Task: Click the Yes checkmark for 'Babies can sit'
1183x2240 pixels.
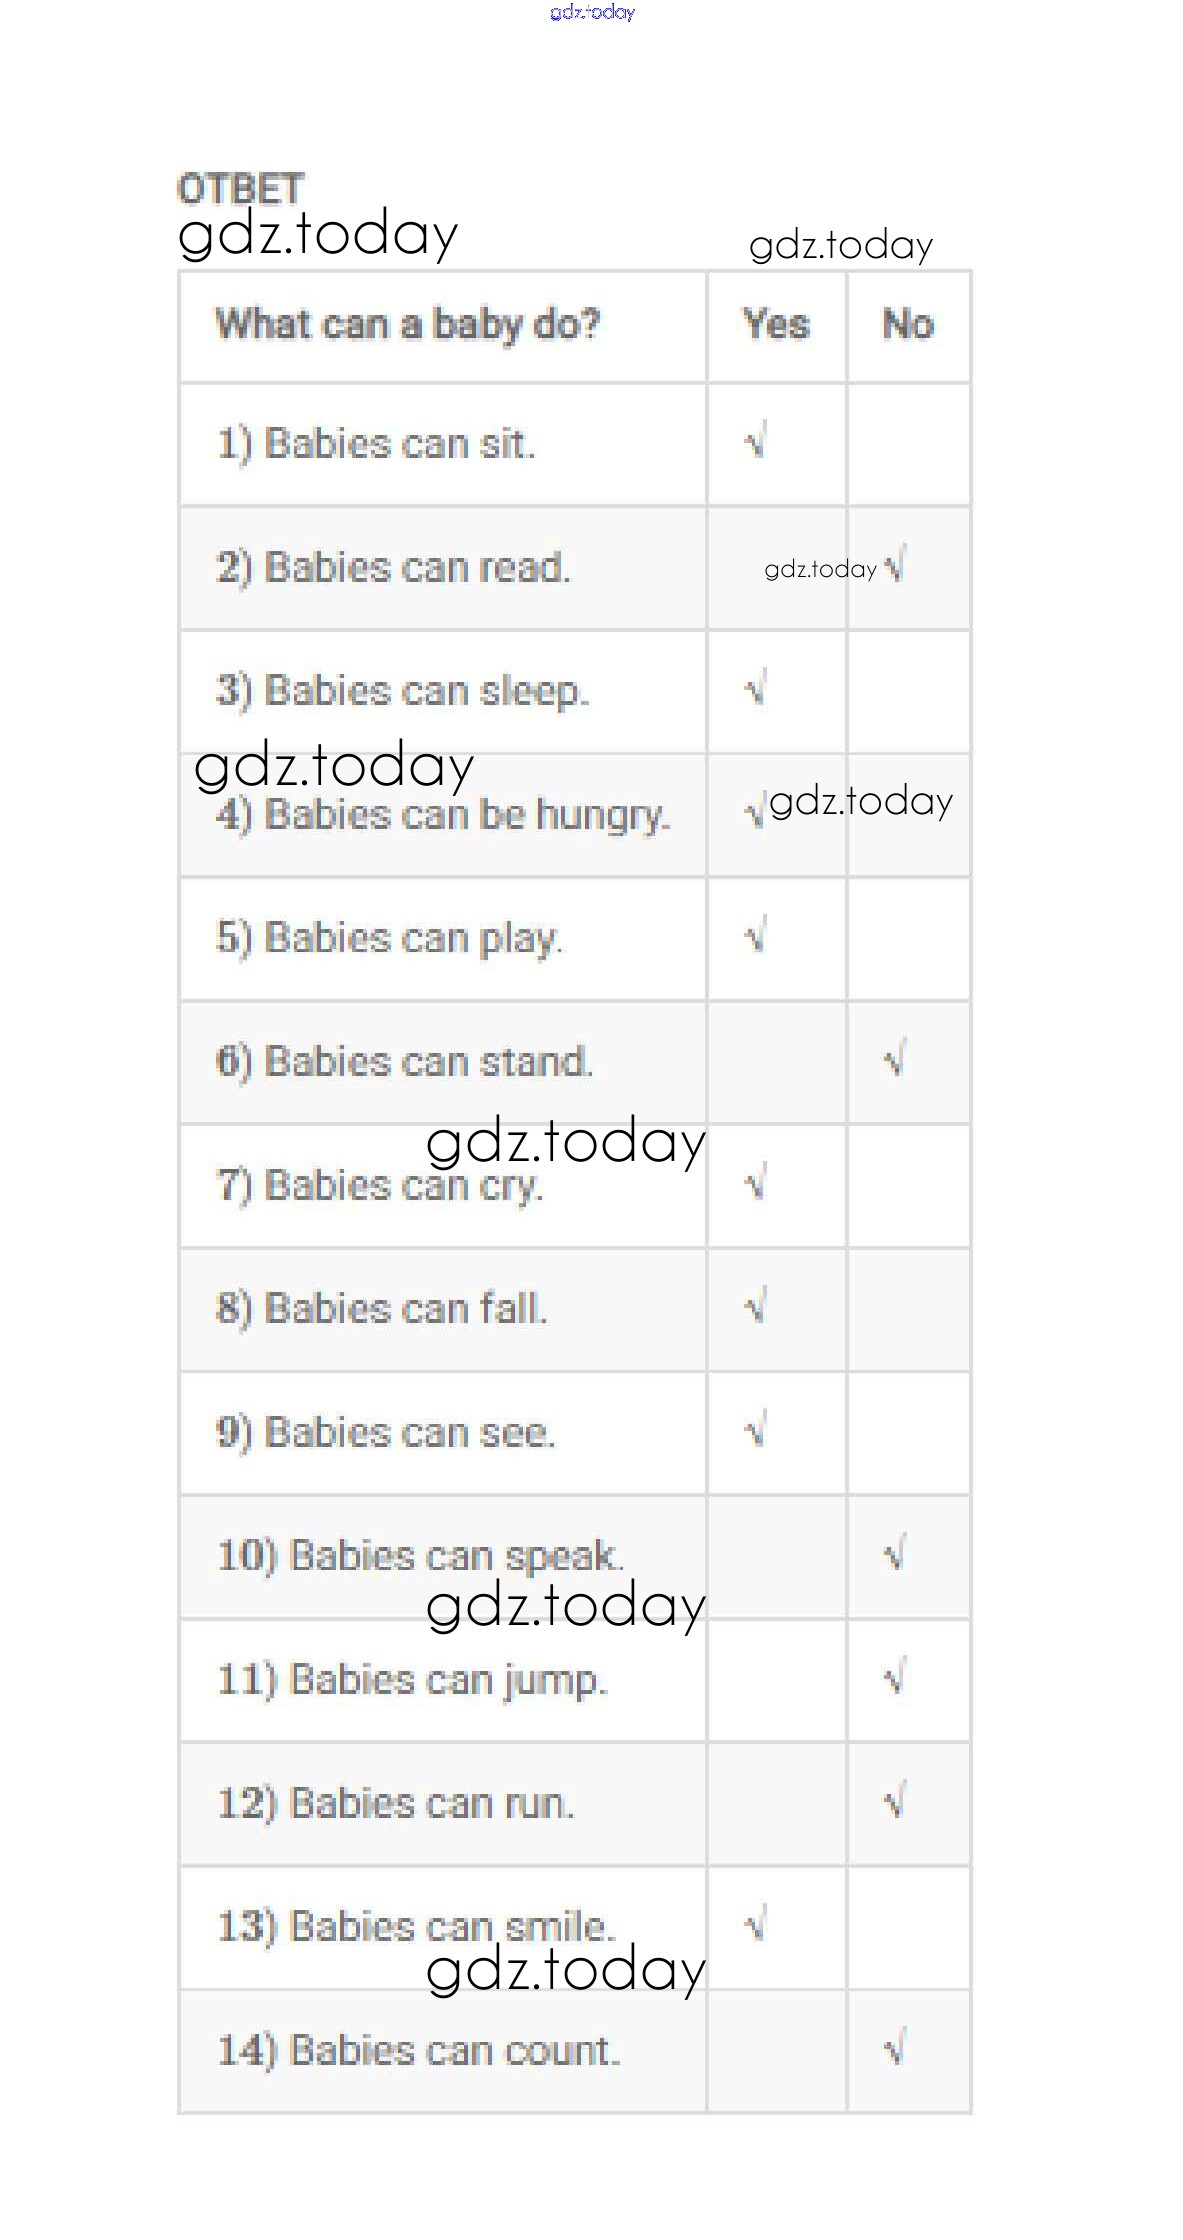Action: (756, 441)
